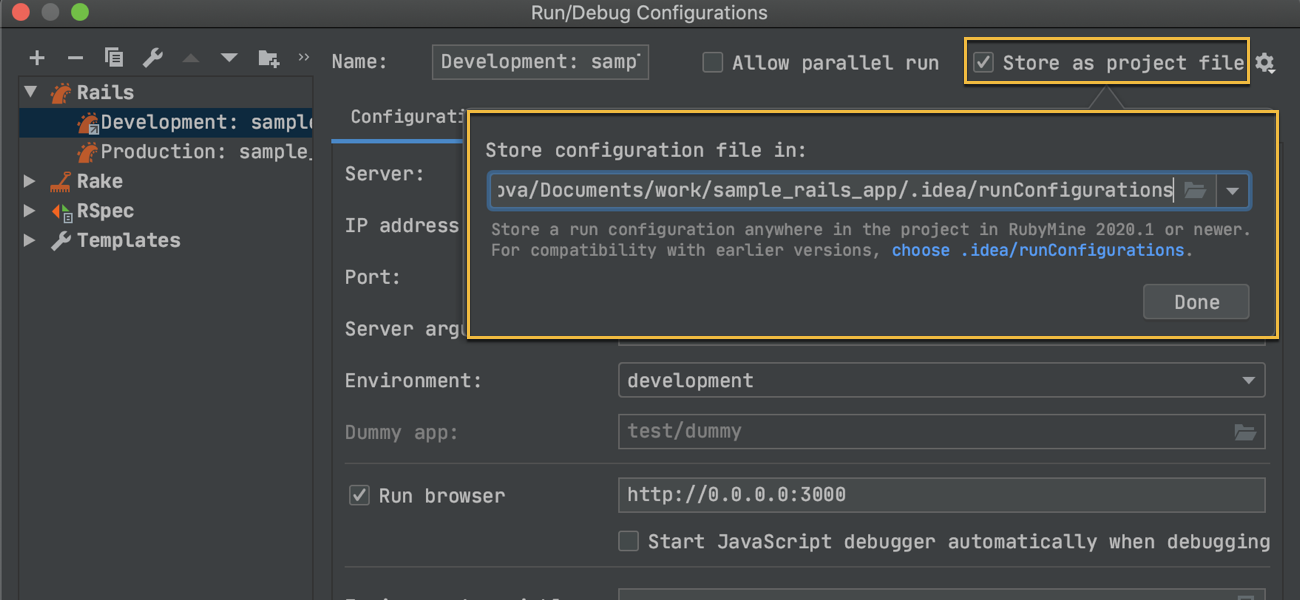1300x600 pixels.
Task: Select the RSpec label in tree
Action: 105,212
